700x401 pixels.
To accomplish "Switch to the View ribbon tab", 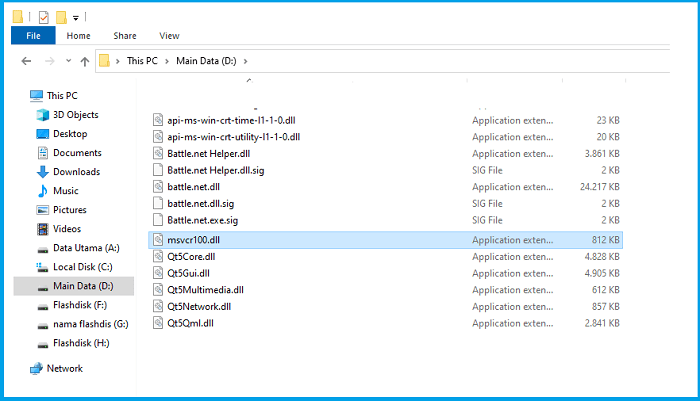I will coord(169,36).
